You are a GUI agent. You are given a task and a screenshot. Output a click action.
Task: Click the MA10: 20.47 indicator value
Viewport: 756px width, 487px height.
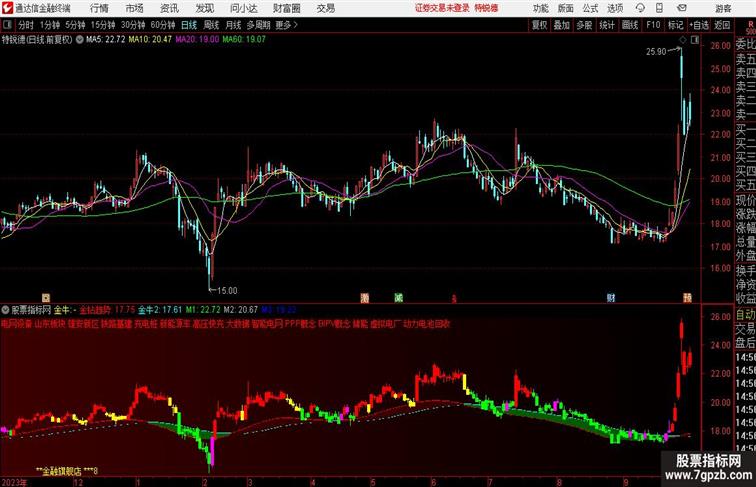point(150,40)
